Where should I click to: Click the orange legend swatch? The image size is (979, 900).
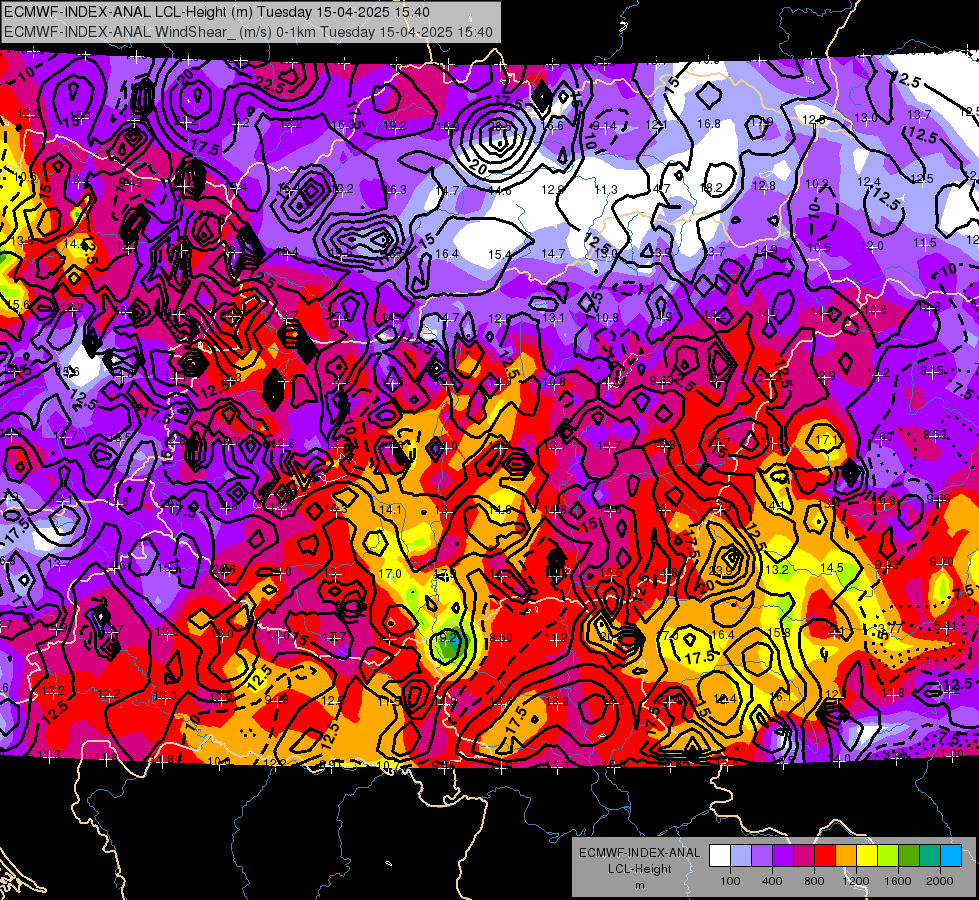[846, 856]
